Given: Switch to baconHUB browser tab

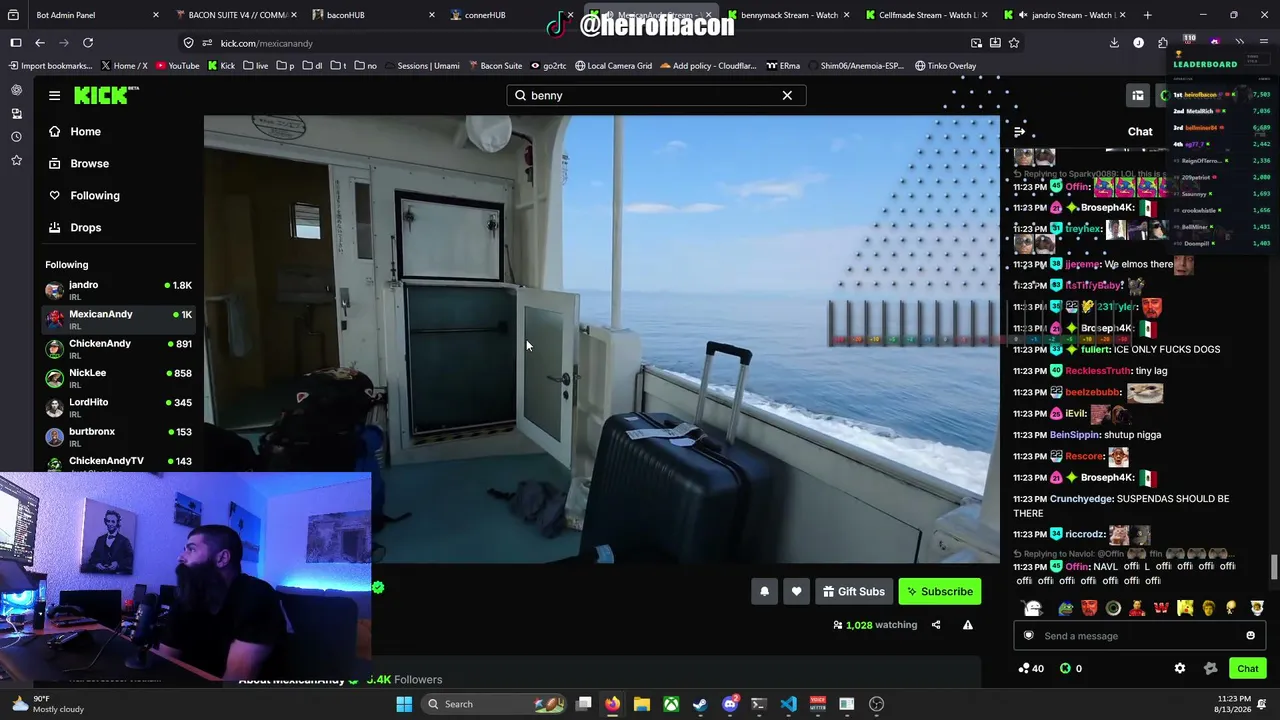Looking at the screenshot, I should (371, 15).
